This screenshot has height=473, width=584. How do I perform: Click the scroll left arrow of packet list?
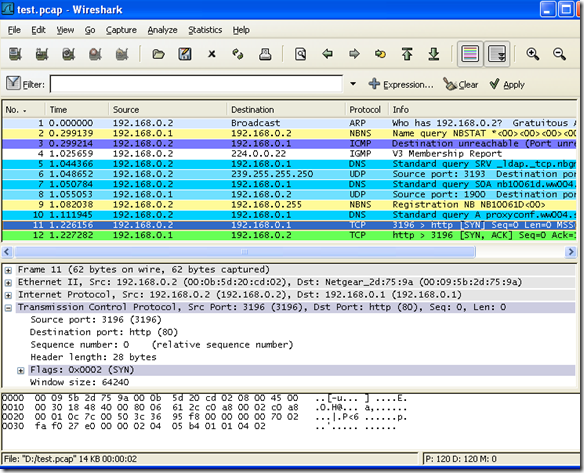click(7, 252)
